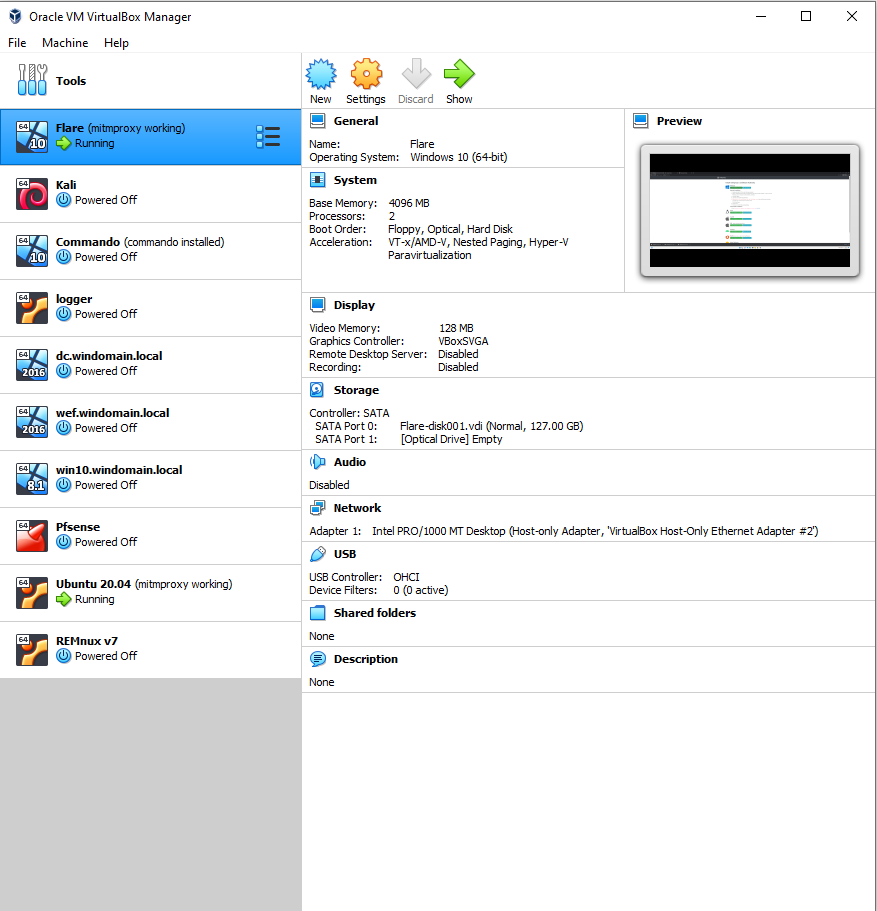Open the File menu

click(17, 43)
